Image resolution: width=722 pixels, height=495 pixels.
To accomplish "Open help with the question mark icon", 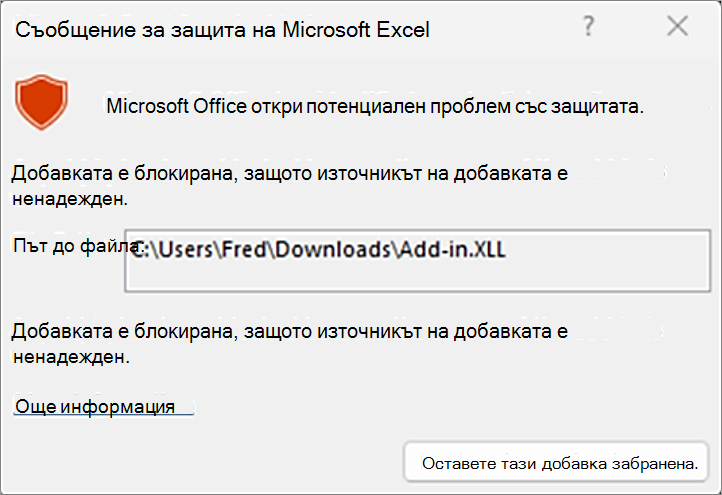I will tap(588, 26).
